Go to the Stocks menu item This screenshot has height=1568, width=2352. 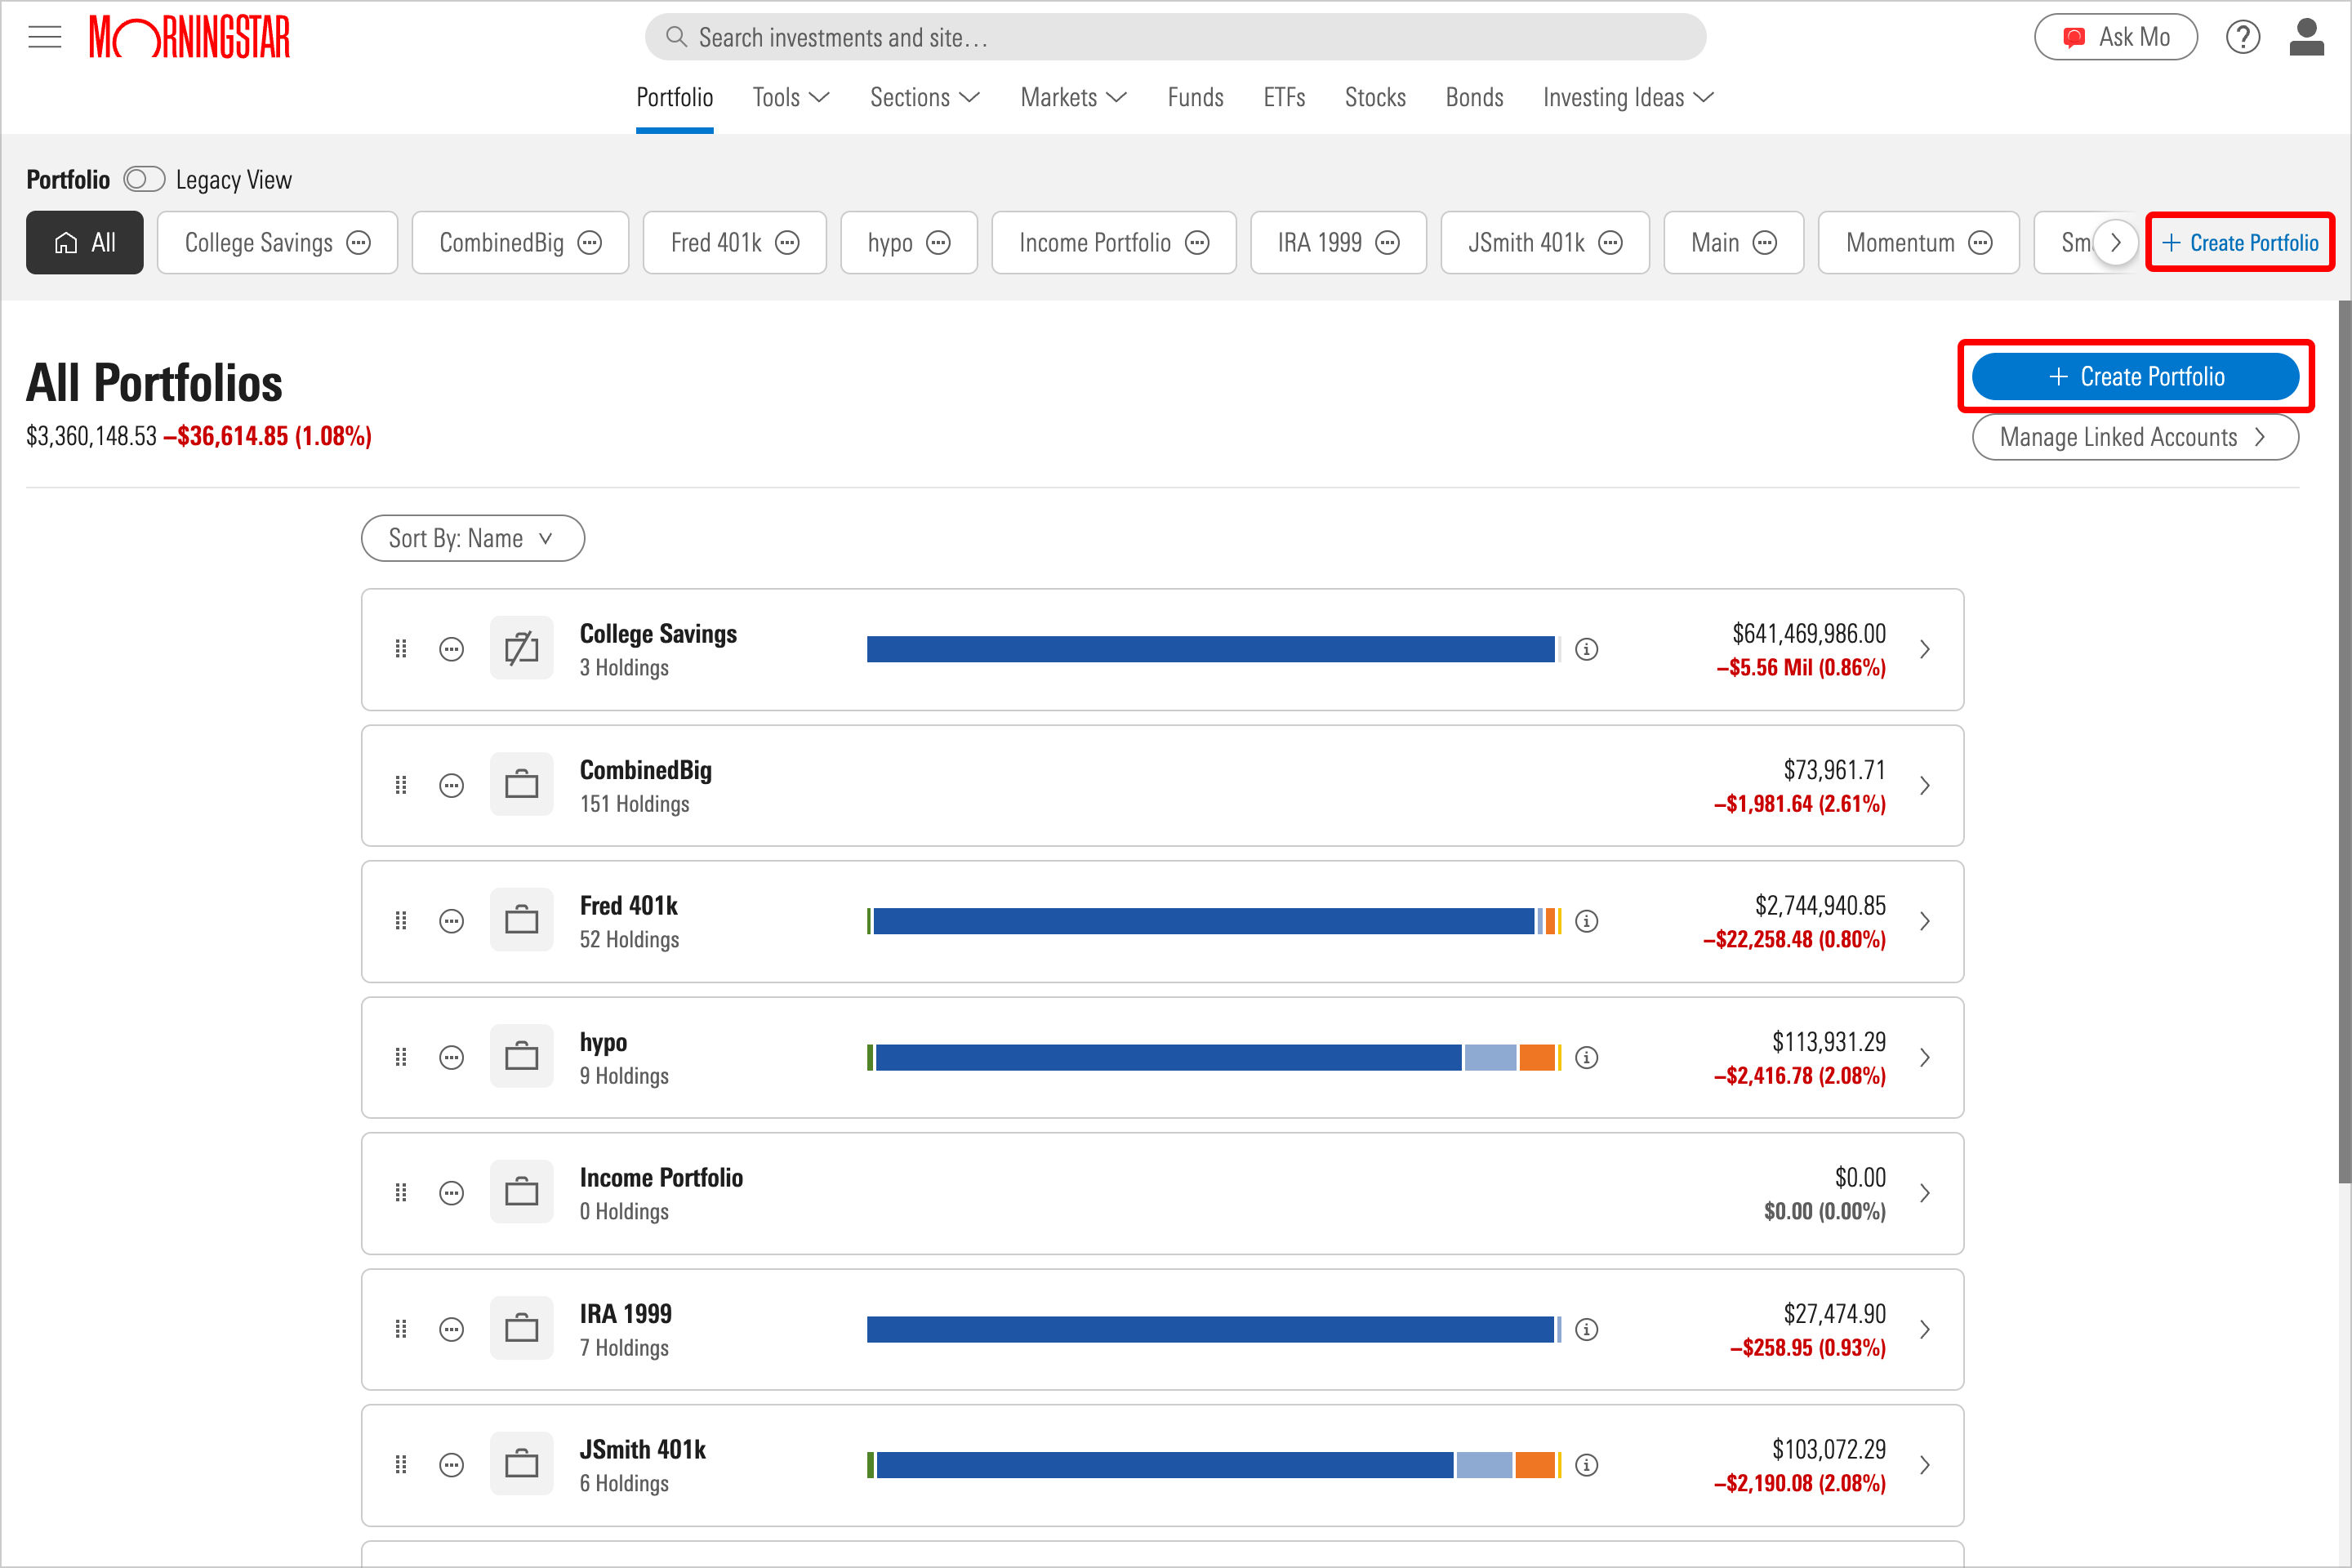click(1375, 97)
